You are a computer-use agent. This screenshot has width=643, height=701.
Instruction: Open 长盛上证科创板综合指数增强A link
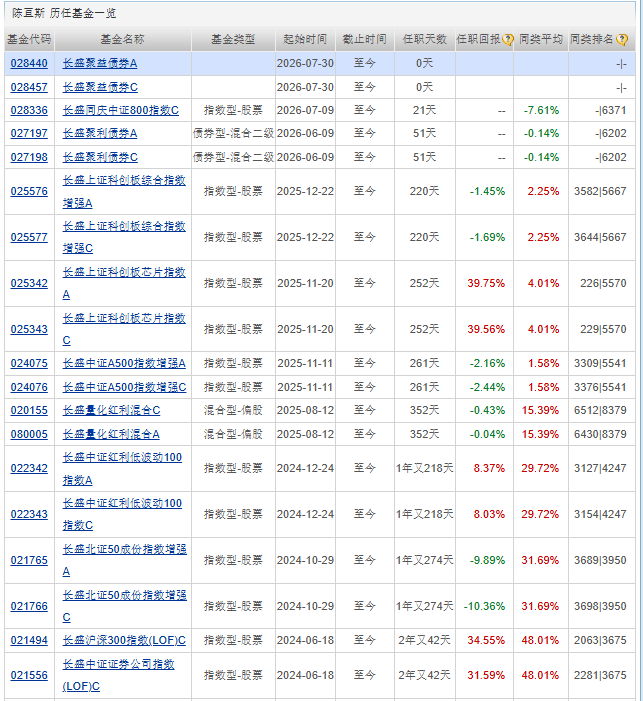[x=124, y=192]
